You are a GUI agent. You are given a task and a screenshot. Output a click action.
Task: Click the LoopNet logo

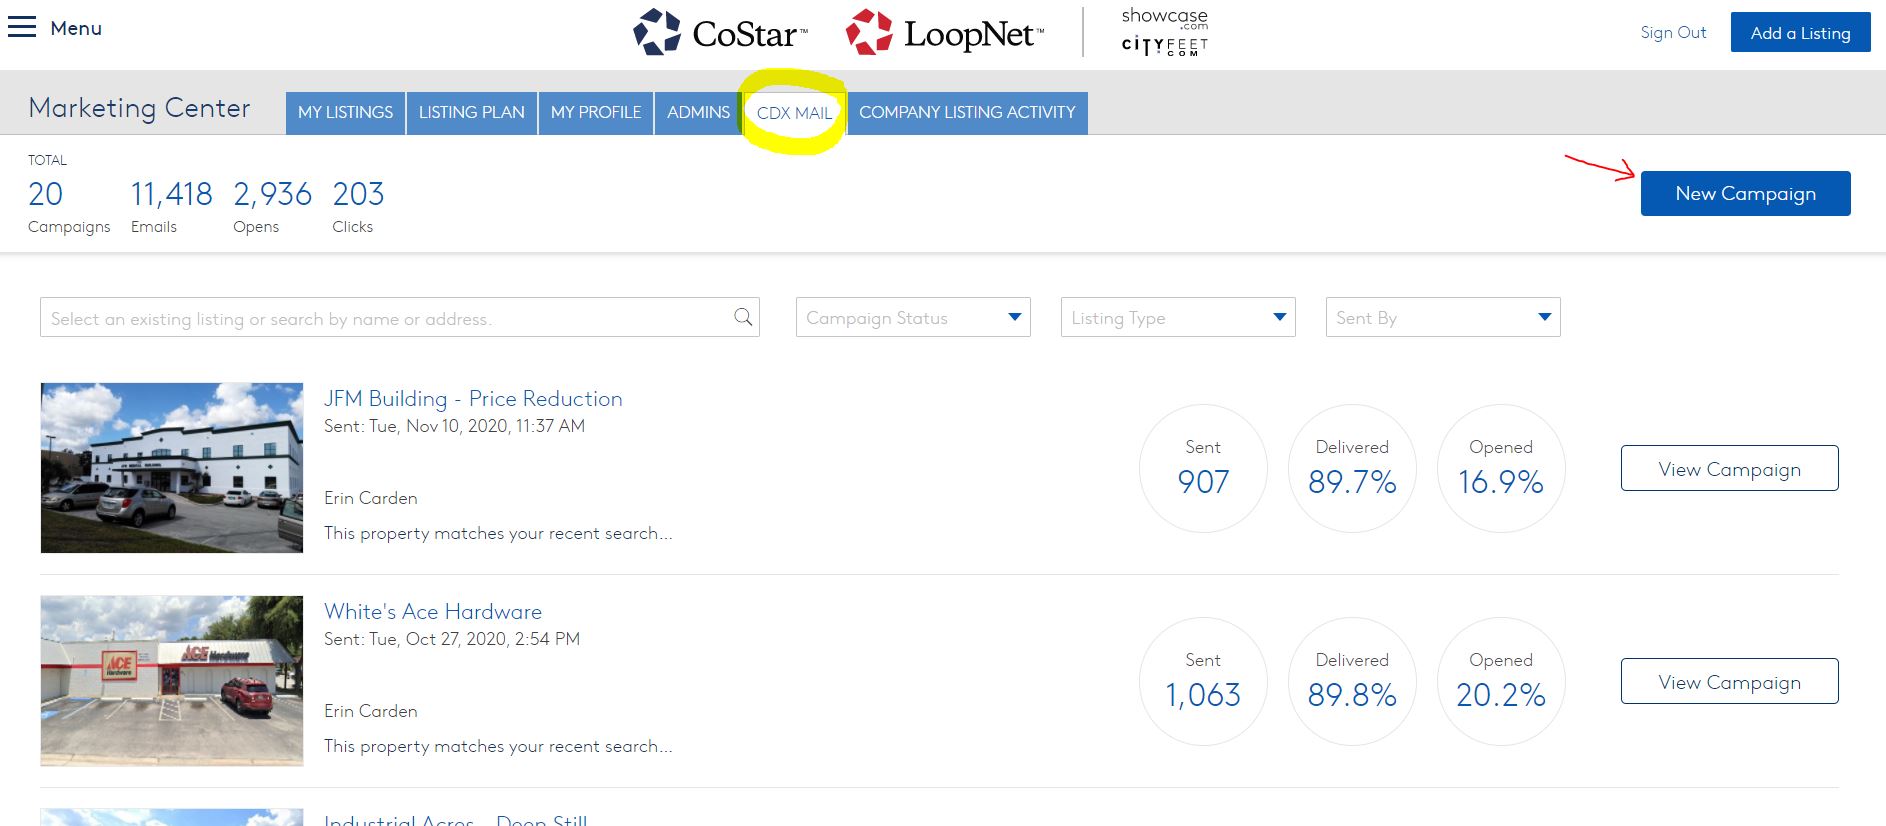944,33
